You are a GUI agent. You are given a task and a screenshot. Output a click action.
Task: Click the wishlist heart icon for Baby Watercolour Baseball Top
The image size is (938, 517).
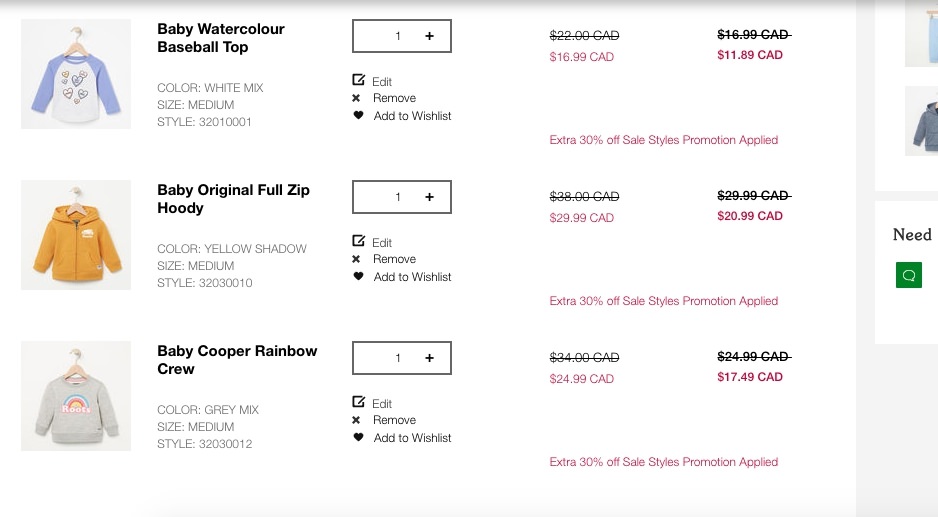tap(358, 116)
